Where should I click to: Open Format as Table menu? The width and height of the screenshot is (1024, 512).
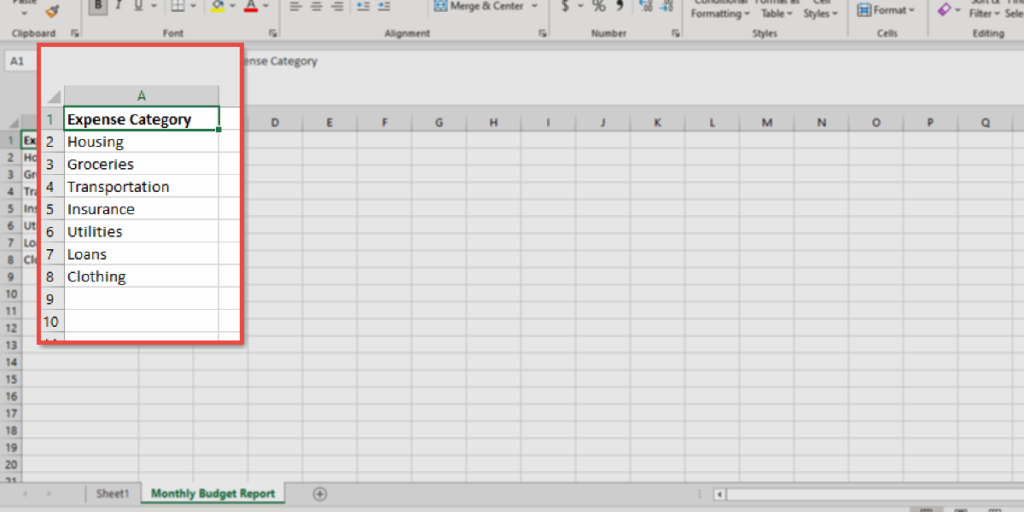coord(777,8)
